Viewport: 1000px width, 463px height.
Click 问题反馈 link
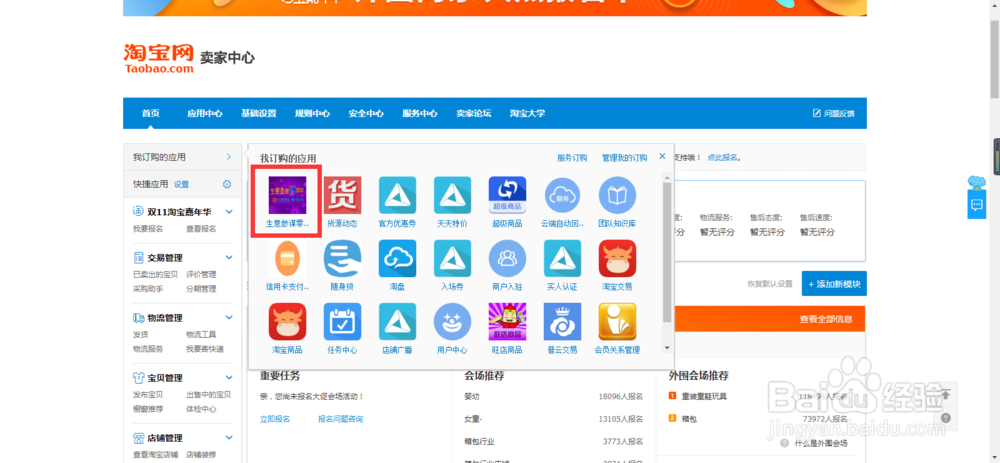(834, 114)
